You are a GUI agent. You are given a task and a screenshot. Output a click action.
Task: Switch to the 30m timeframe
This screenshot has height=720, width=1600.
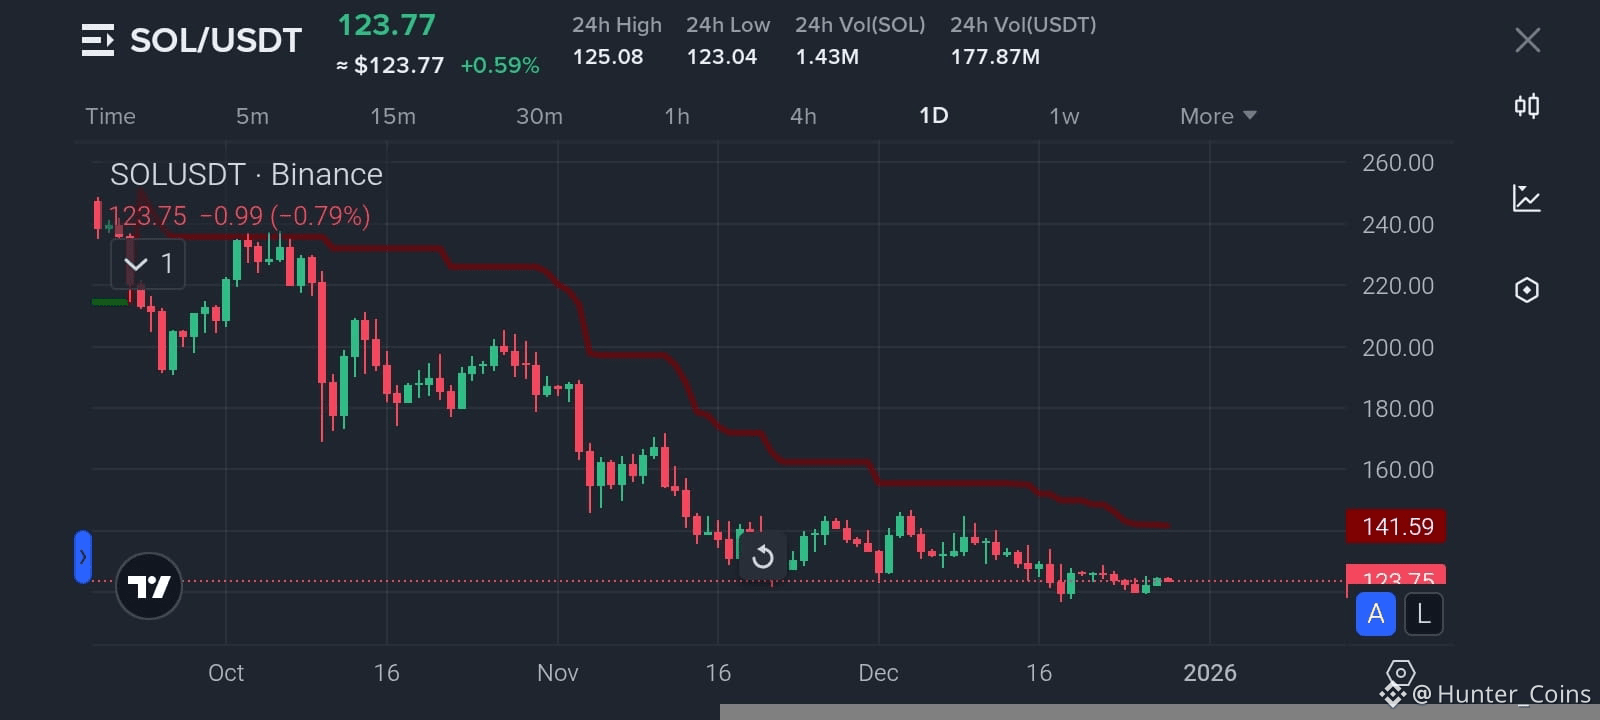click(x=539, y=116)
